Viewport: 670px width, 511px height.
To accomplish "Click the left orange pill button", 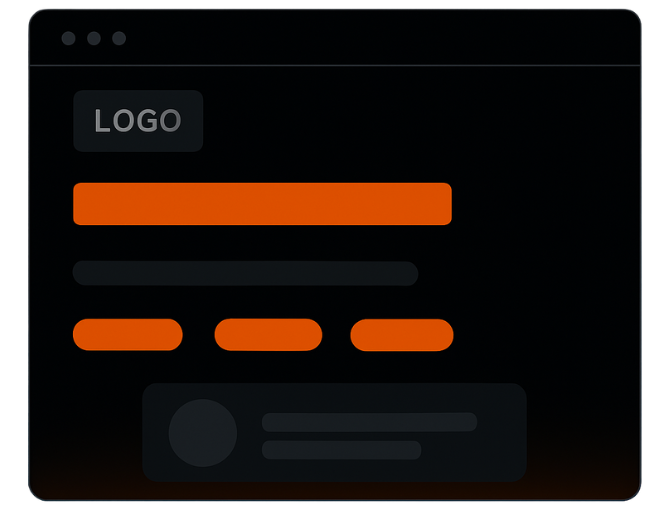I will tap(128, 335).
